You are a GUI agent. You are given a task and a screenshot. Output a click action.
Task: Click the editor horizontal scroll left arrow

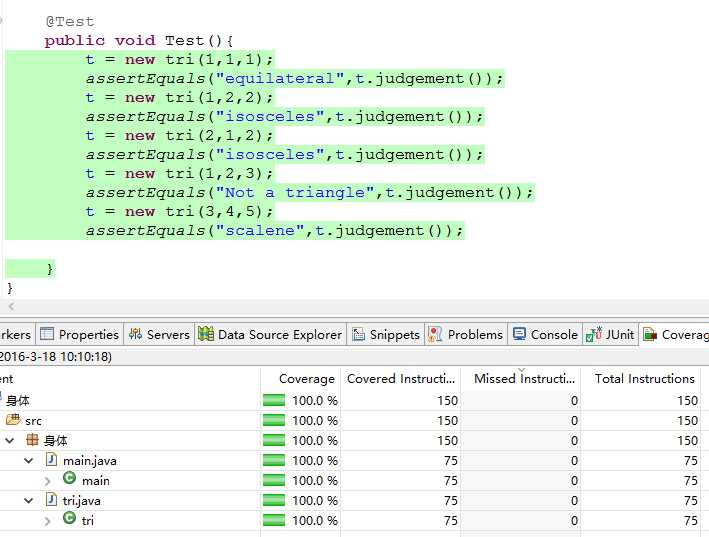[x=11, y=306]
